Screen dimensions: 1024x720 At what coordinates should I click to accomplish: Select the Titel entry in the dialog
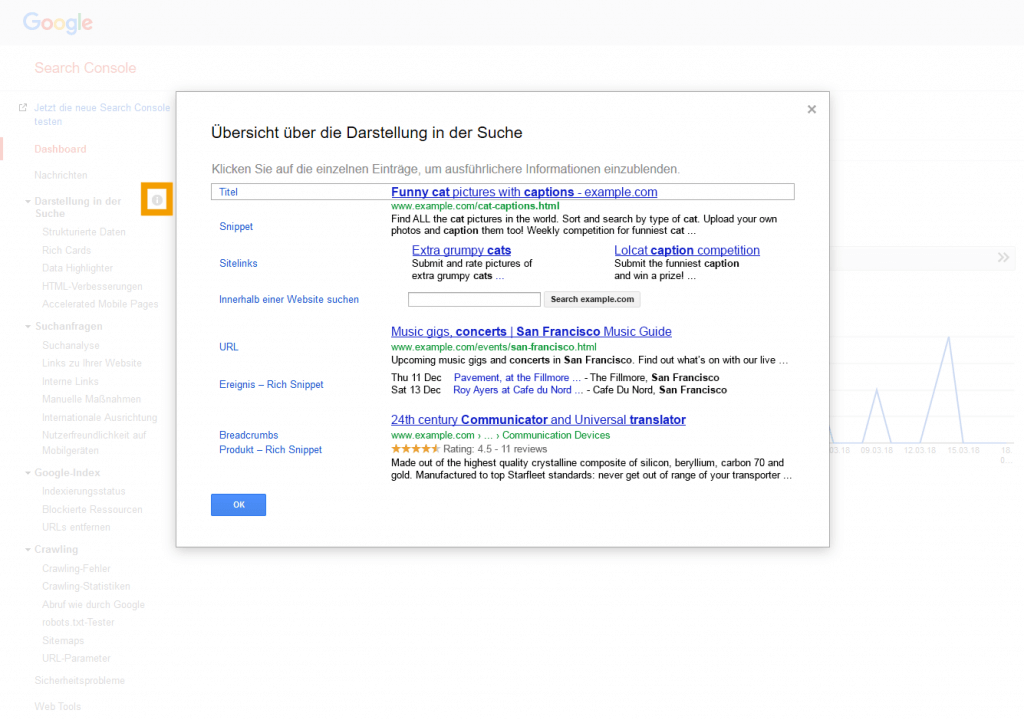click(x=228, y=192)
